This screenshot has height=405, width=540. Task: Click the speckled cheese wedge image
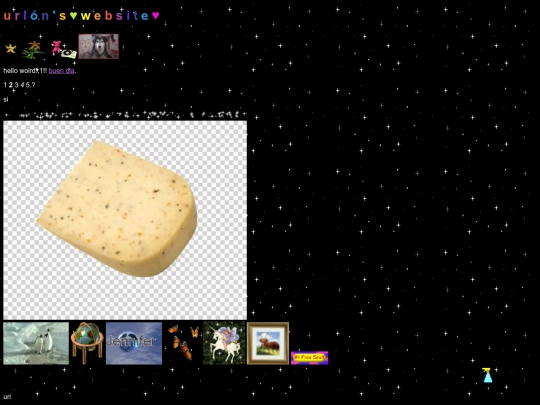[x=125, y=220]
